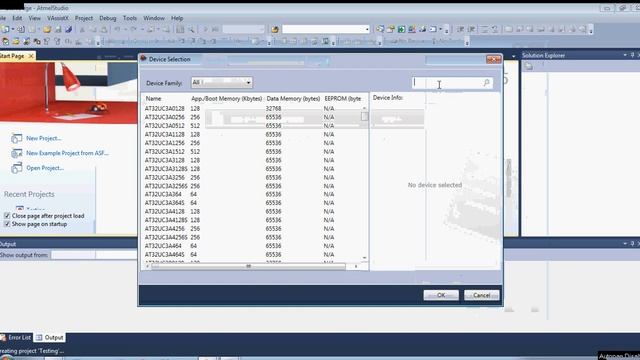Focus the device search input field
Image resolution: width=640 pixels, height=360 pixels.
447,83
